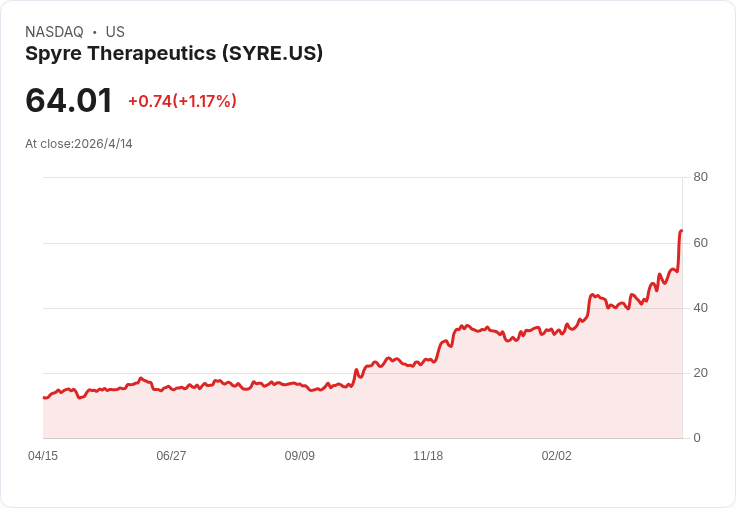Select the 64.01 current price

tap(69, 100)
